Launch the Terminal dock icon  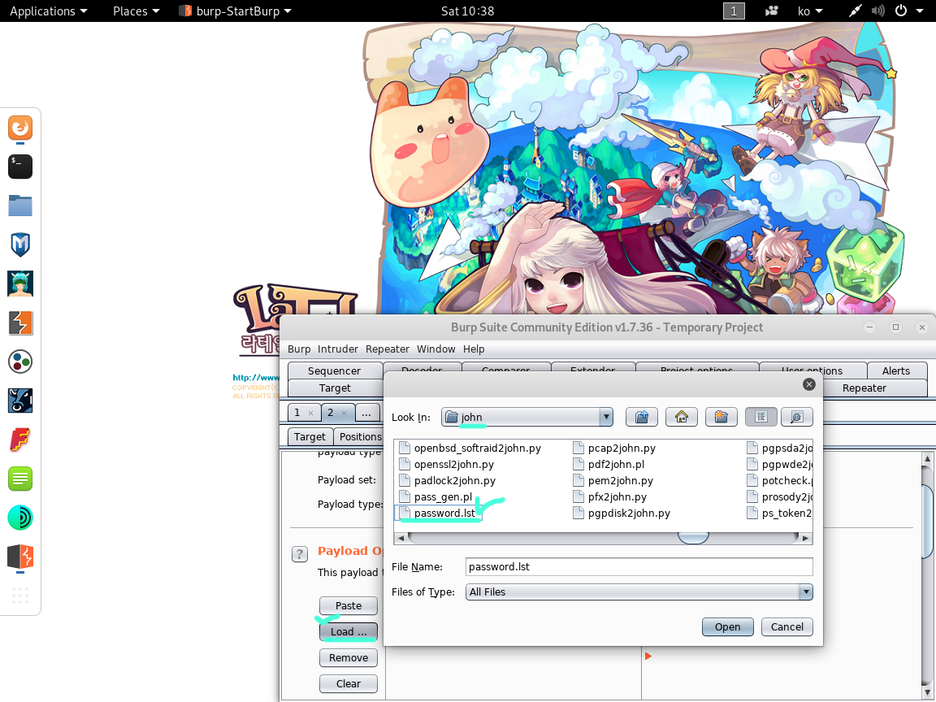20,167
